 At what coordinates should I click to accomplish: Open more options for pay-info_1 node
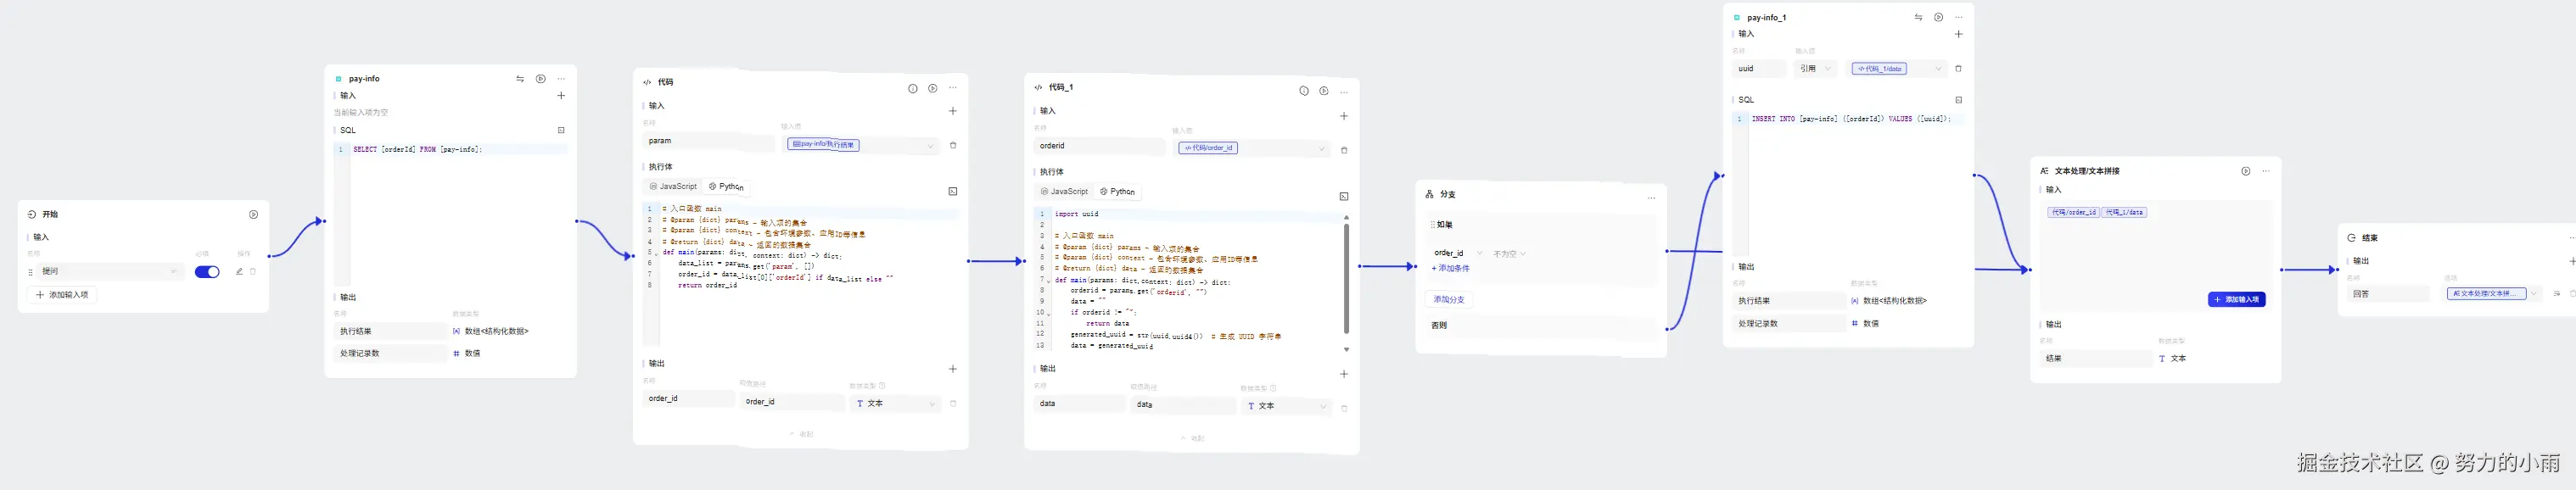tap(1958, 17)
